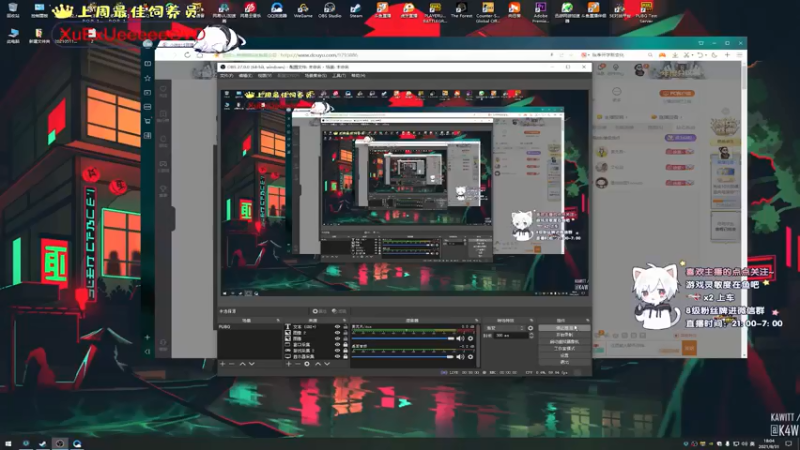Screen dimensions: 800x450
Task: Remove scene with minus button
Action: point(232,364)
